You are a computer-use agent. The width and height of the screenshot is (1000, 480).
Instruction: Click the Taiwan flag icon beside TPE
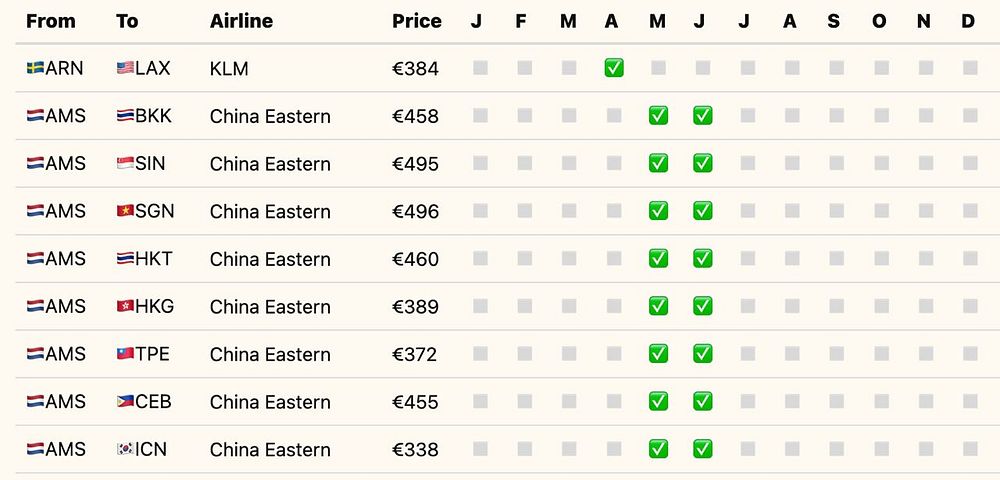(x=126, y=354)
